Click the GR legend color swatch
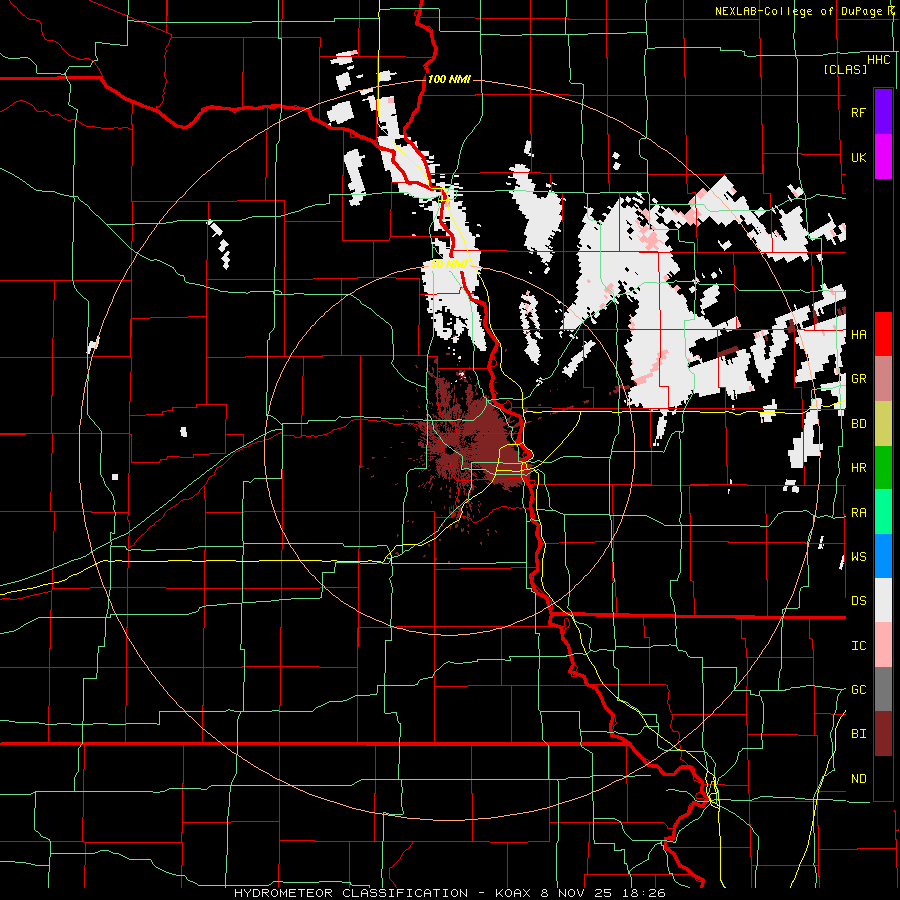Viewport: 900px width, 900px height. pyautogui.click(x=883, y=379)
